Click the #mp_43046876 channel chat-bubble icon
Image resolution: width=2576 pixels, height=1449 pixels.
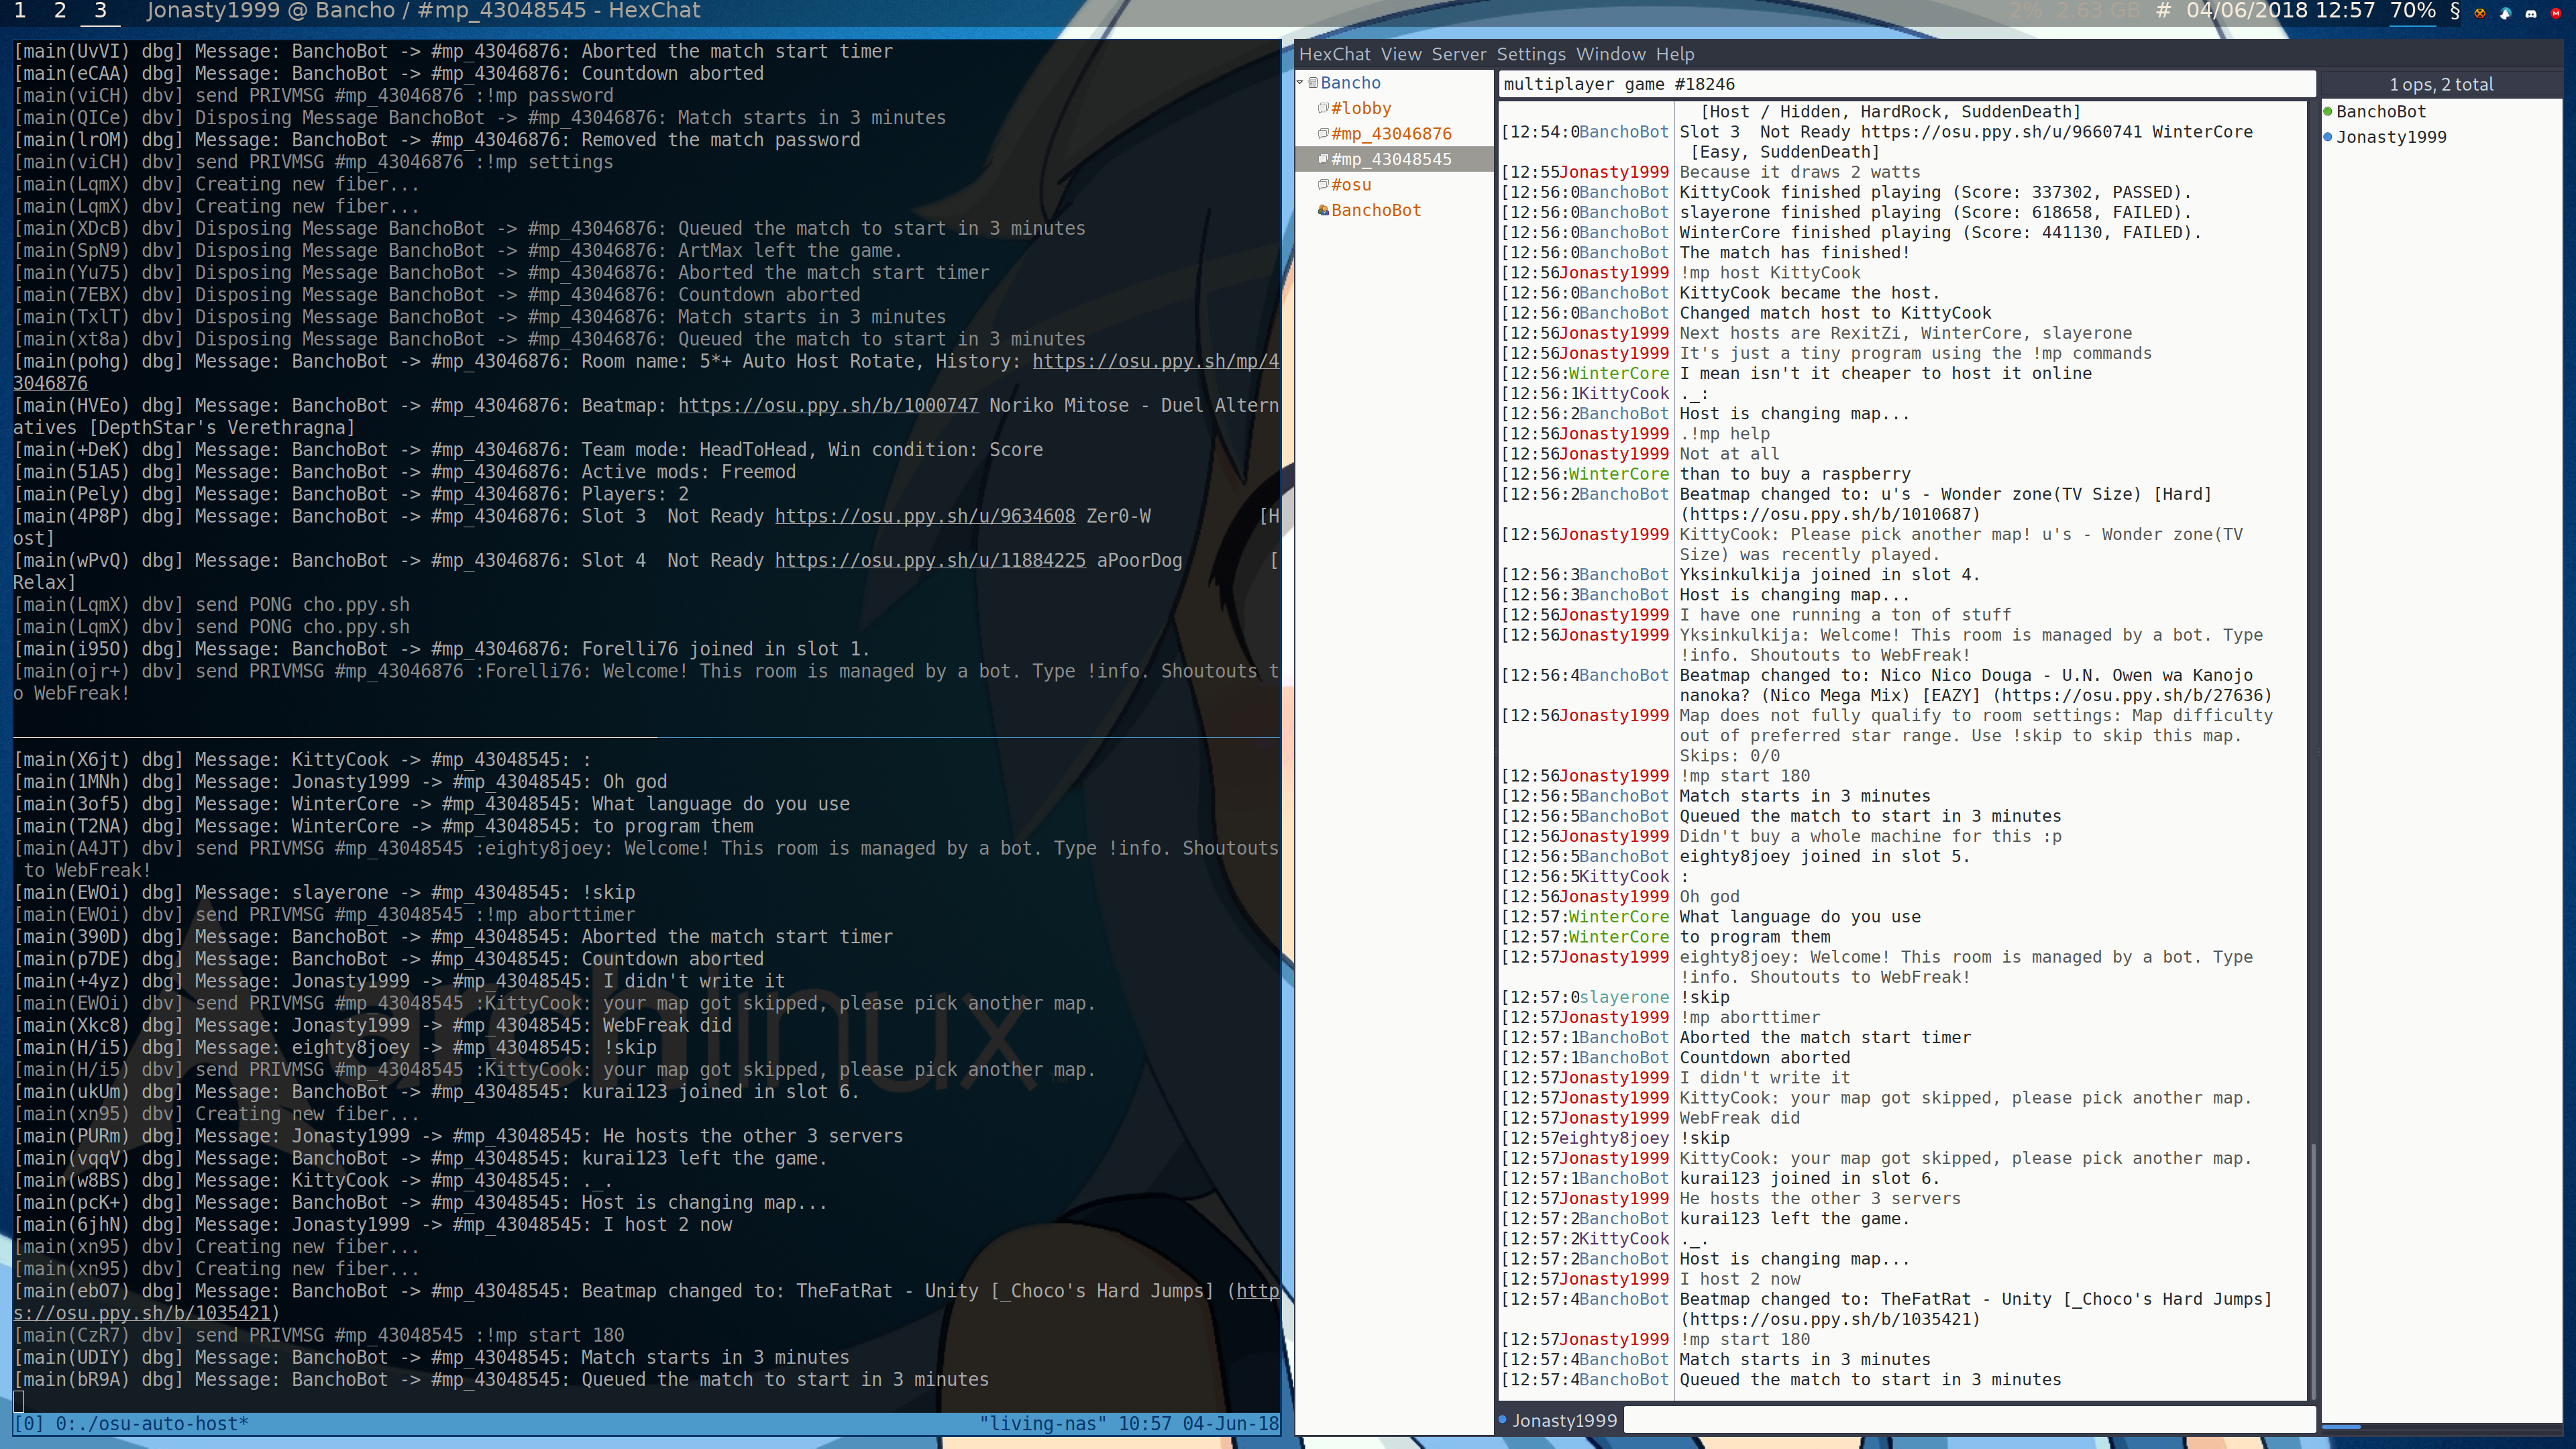click(x=1323, y=134)
